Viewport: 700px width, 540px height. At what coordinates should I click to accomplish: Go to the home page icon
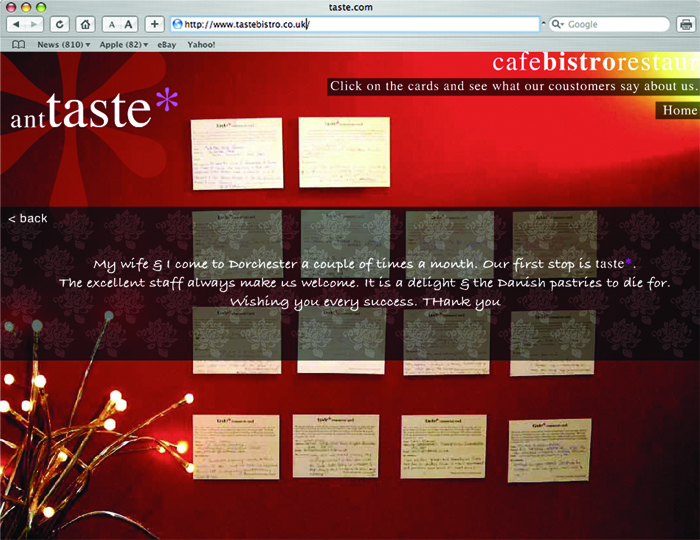point(85,24)
